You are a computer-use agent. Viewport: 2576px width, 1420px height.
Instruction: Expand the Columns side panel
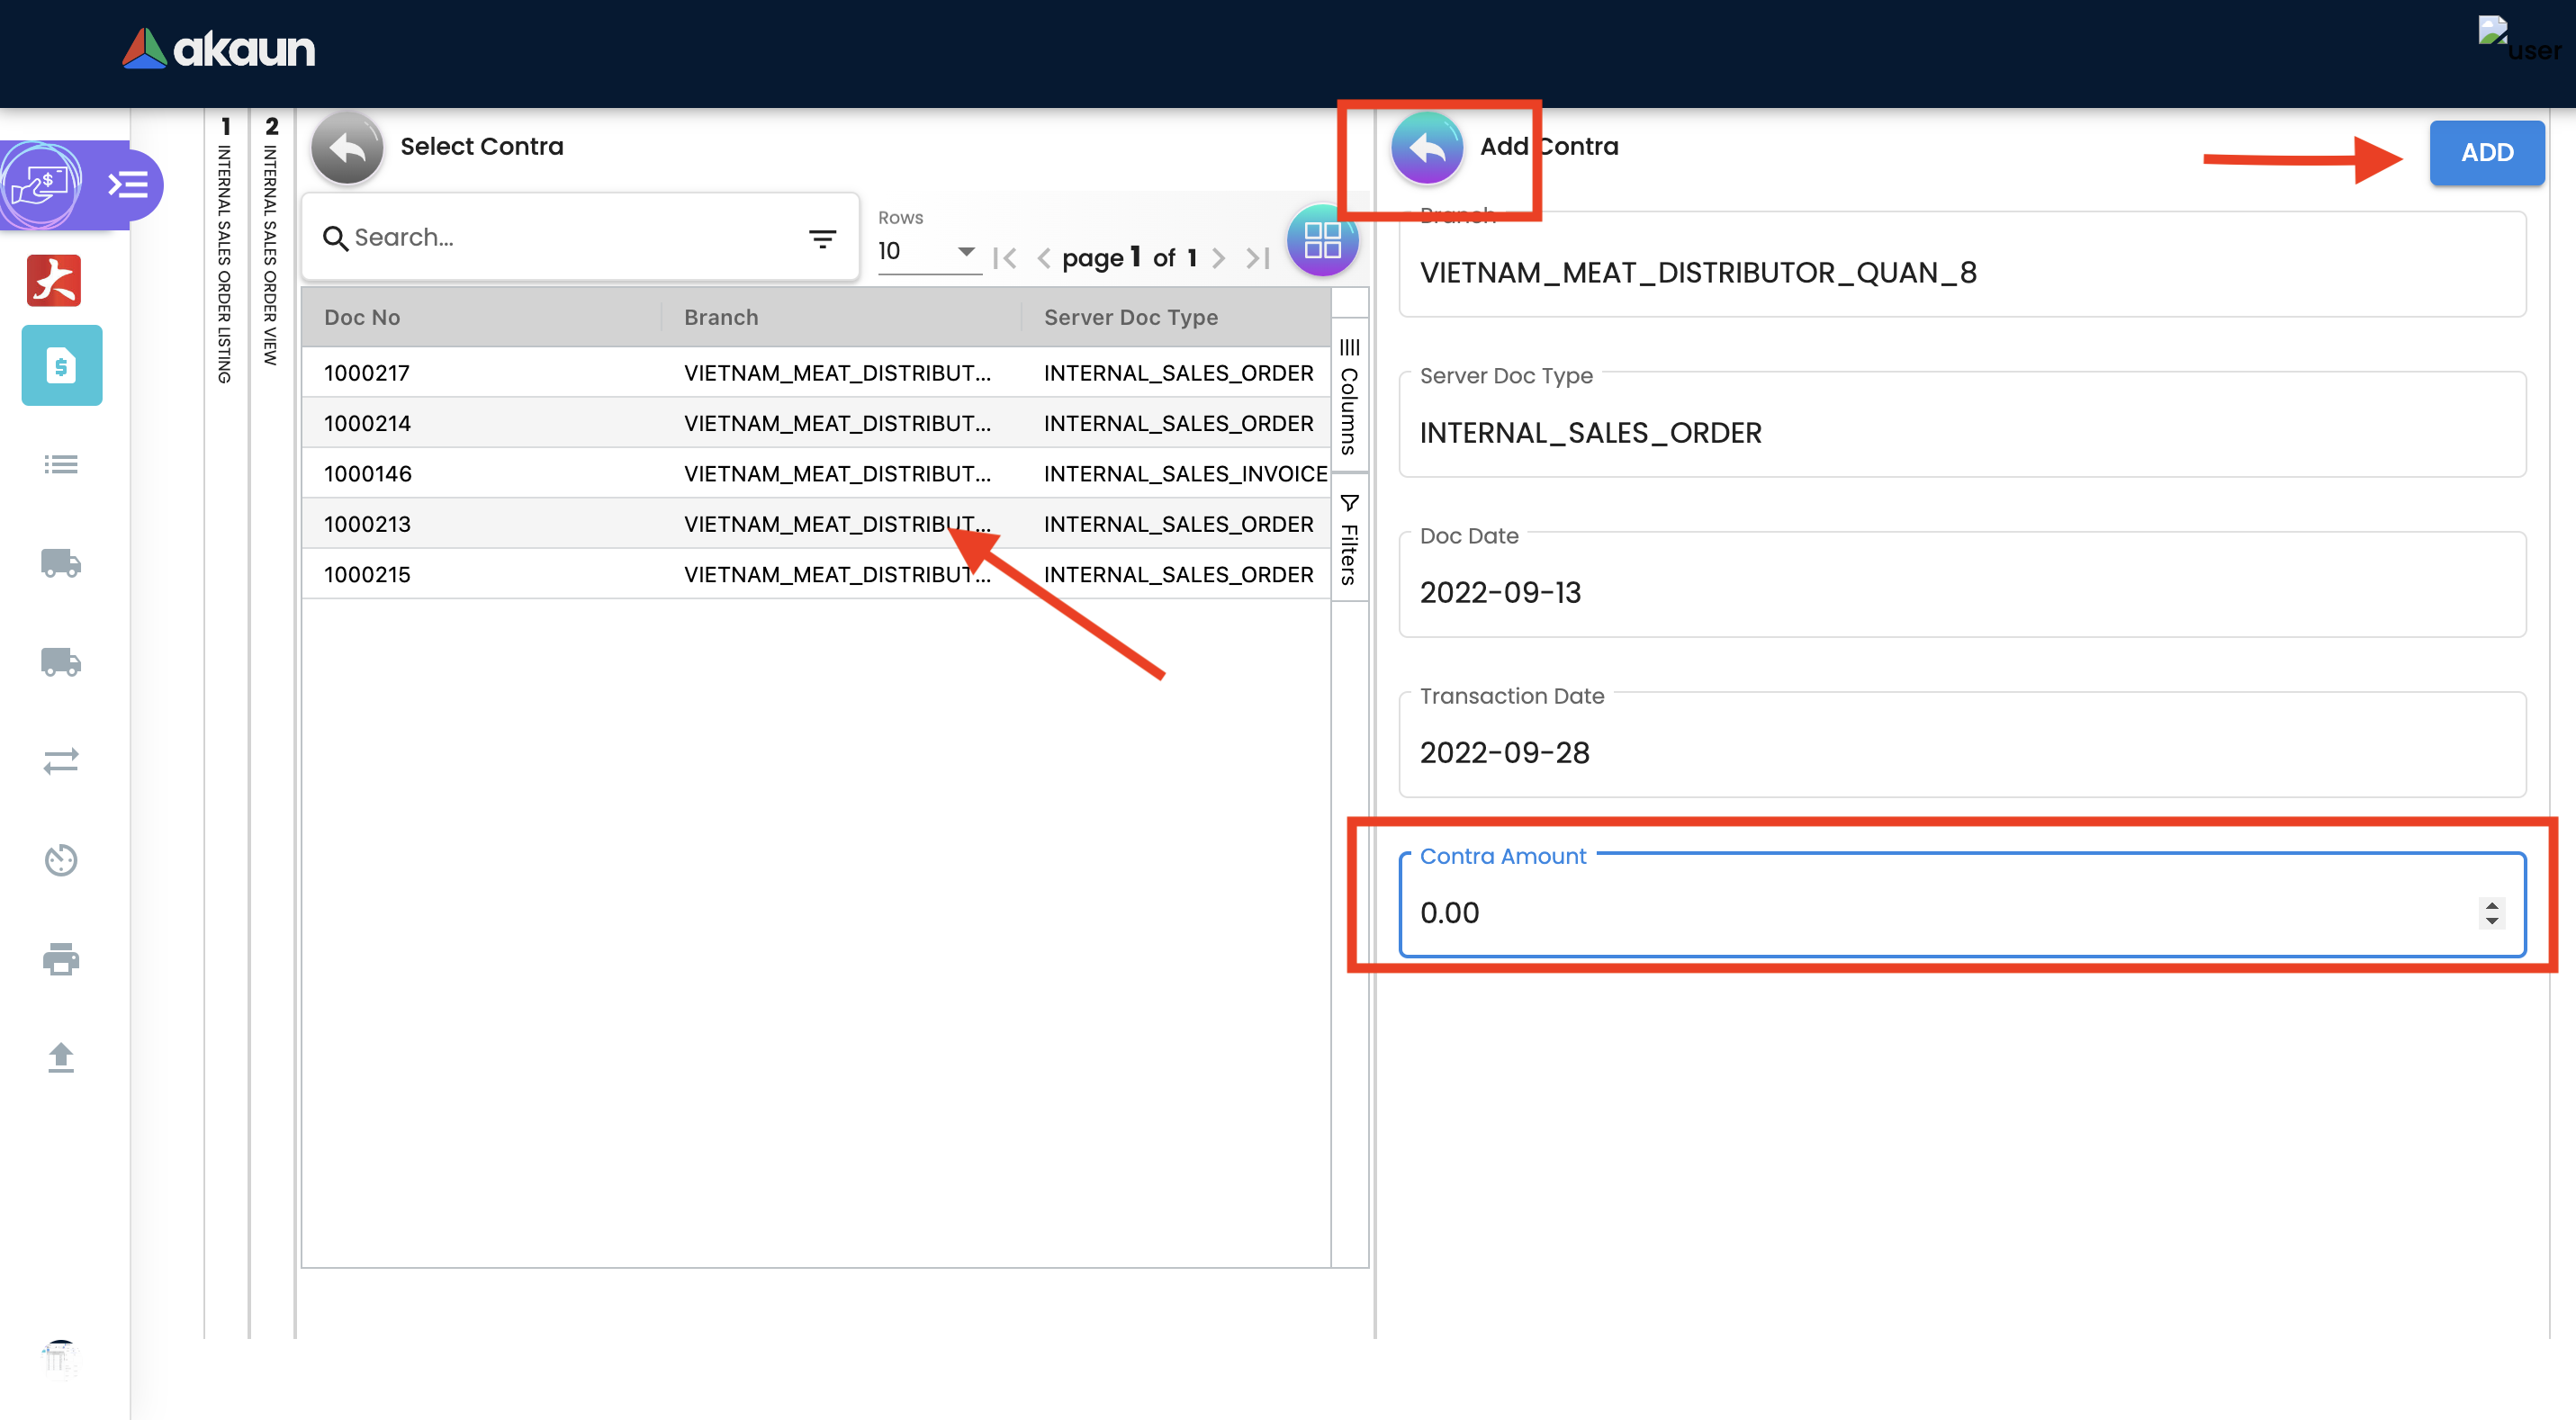(x=1349, y=398)
